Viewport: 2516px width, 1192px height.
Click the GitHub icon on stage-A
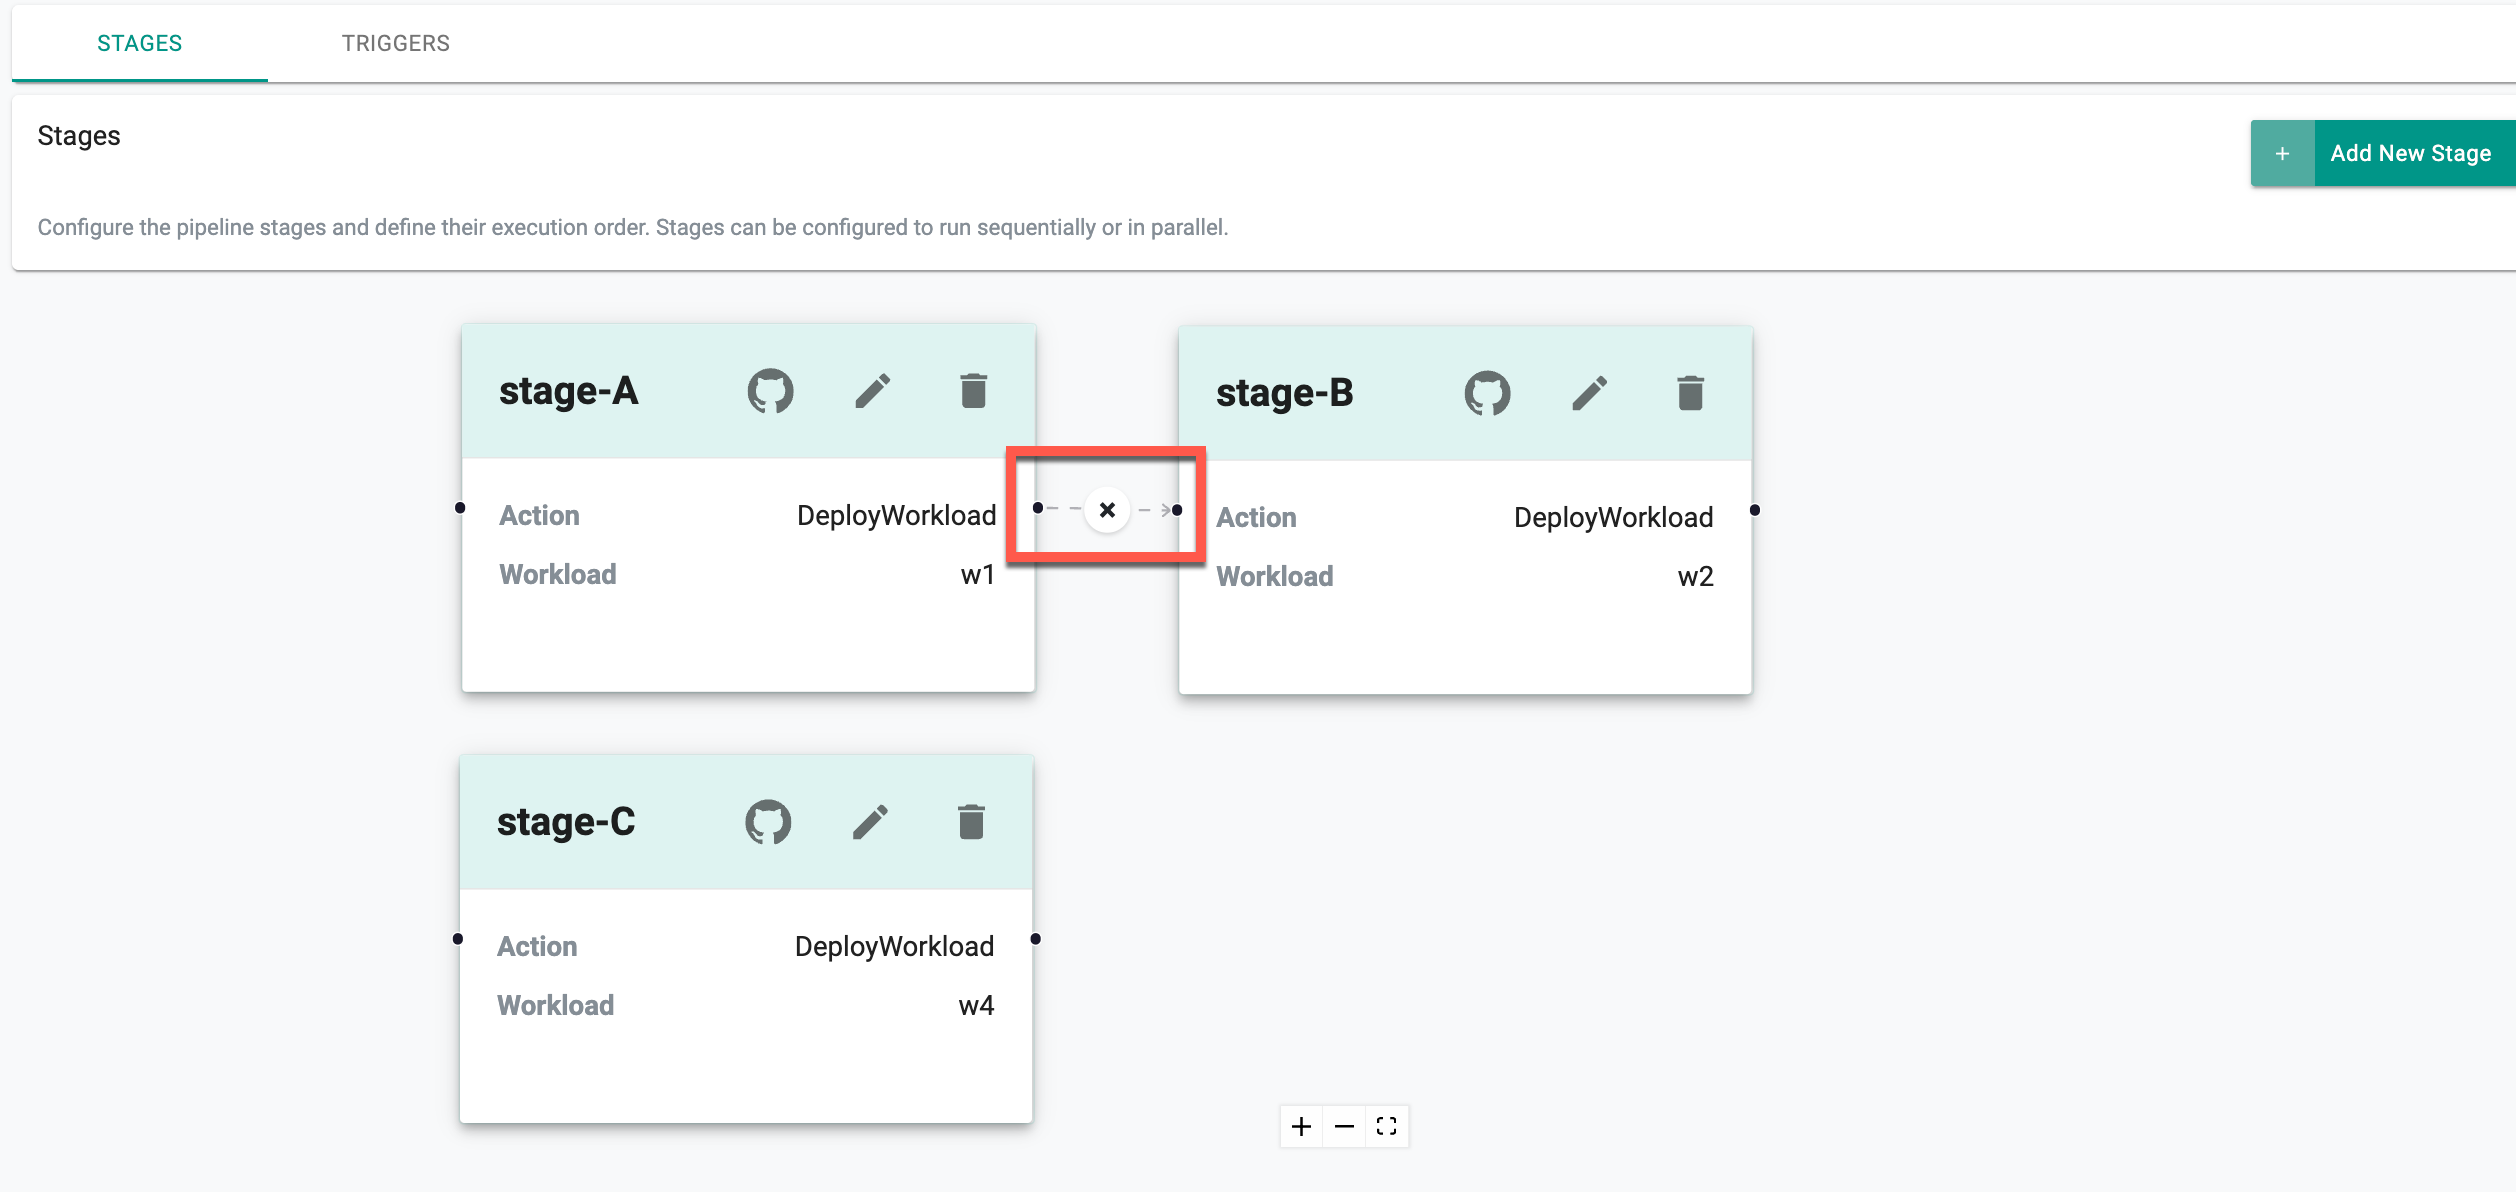770,391
